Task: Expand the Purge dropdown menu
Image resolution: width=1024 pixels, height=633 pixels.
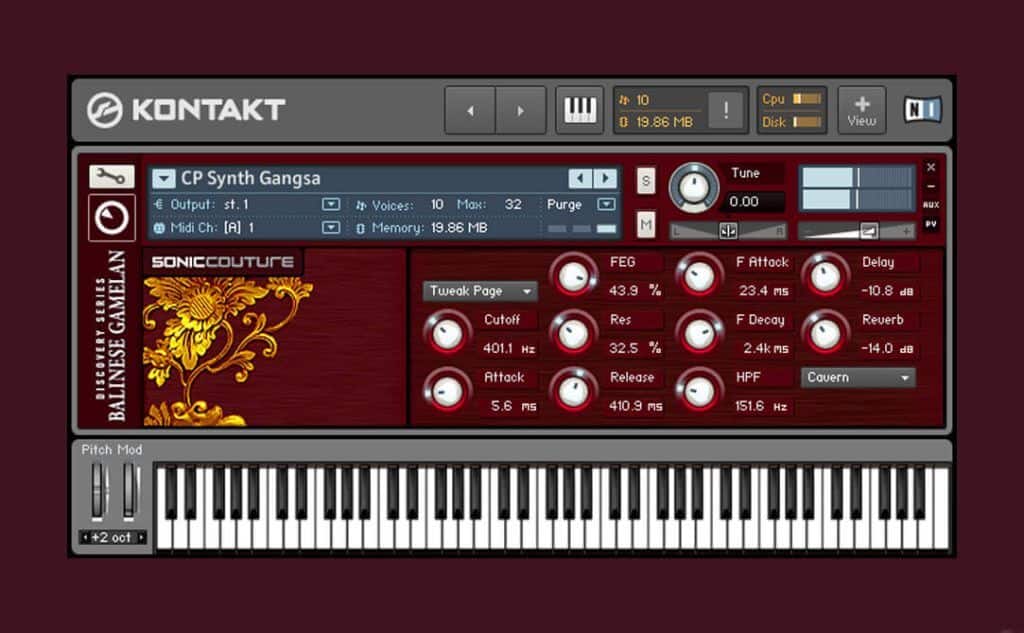Action: (x=605, y=204)
